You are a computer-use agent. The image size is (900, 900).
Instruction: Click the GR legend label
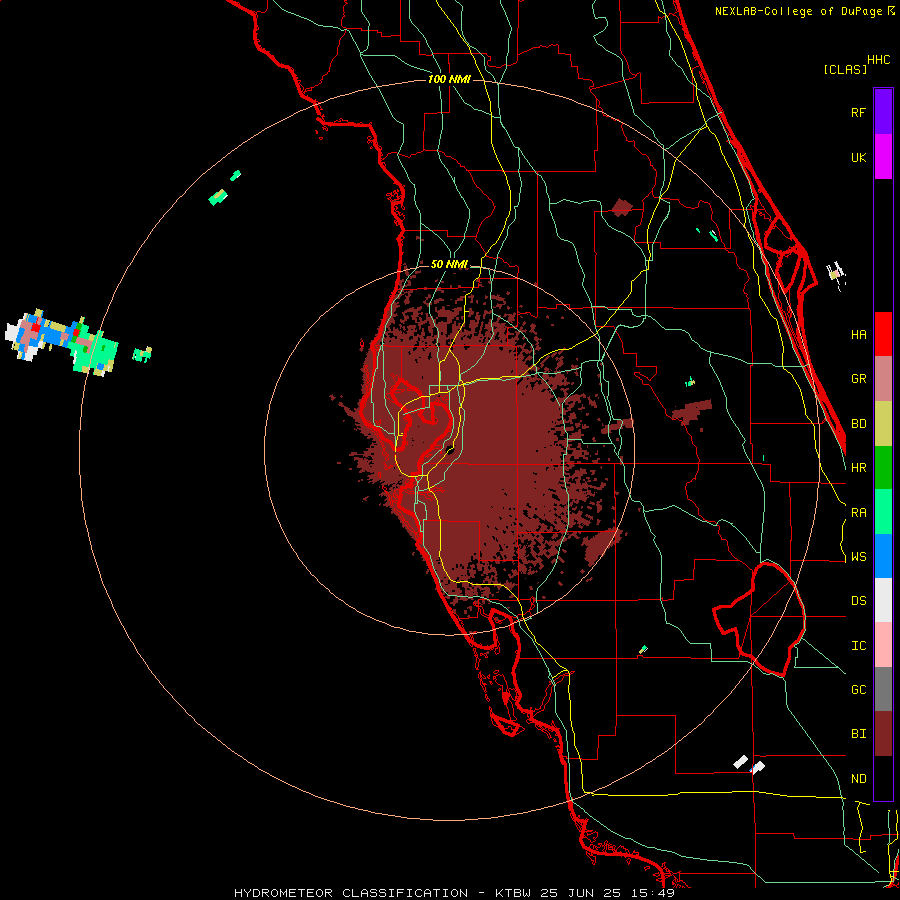click(x=858, y=379)
